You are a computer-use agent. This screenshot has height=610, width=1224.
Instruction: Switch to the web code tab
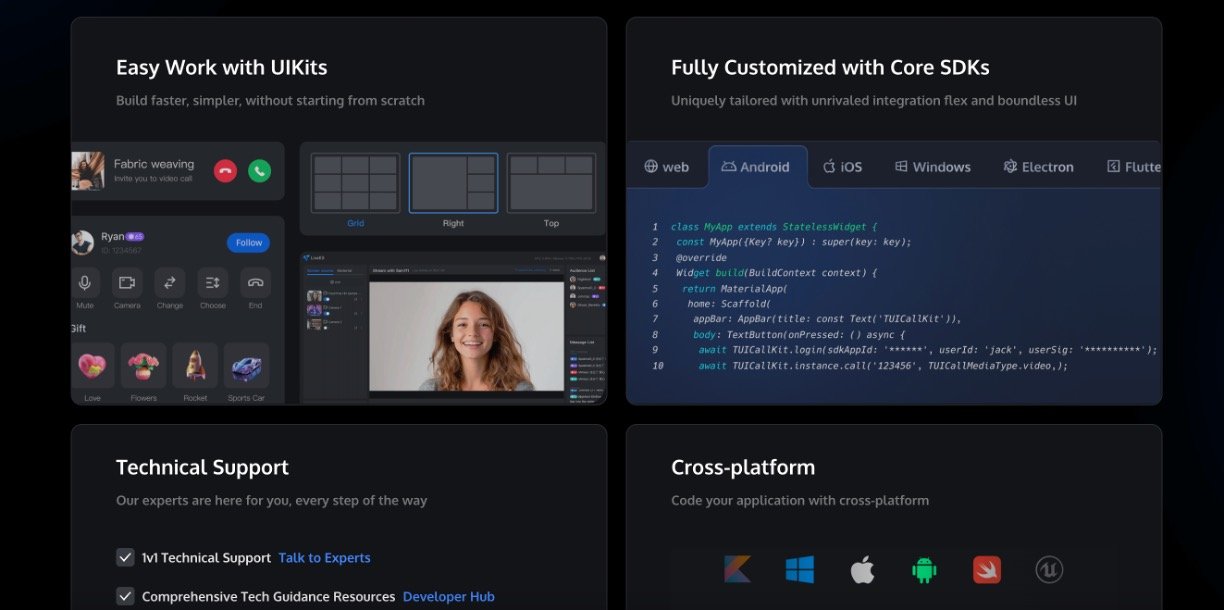click(x=666, y=167)
